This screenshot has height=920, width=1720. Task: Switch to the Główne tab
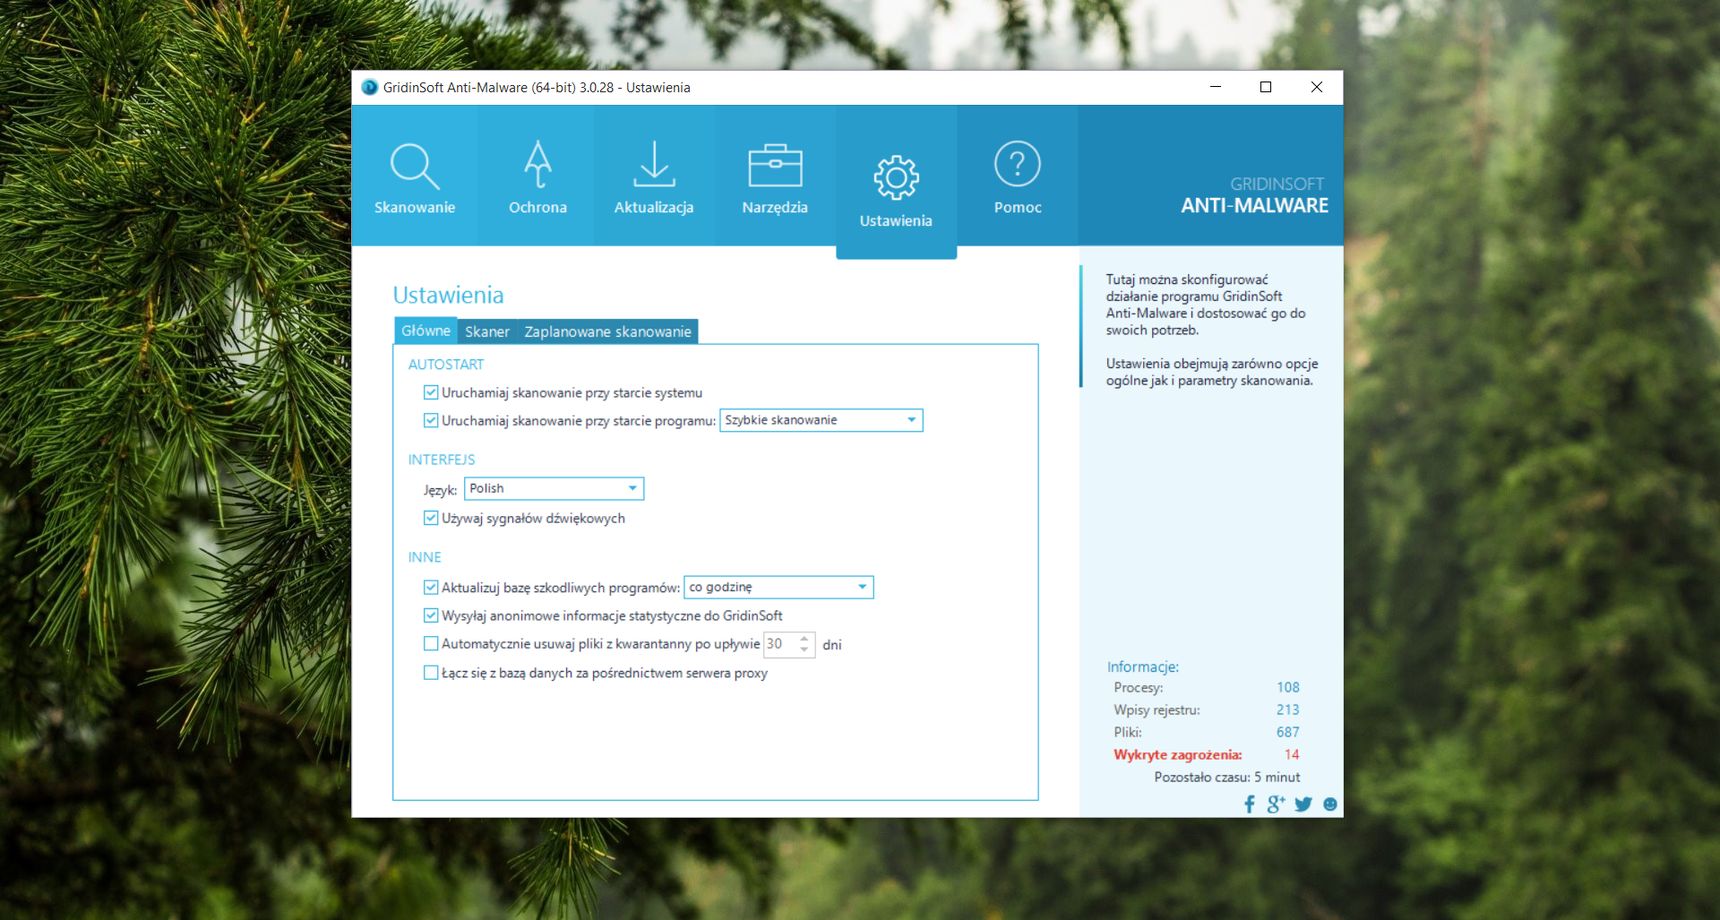click(426, 330)
